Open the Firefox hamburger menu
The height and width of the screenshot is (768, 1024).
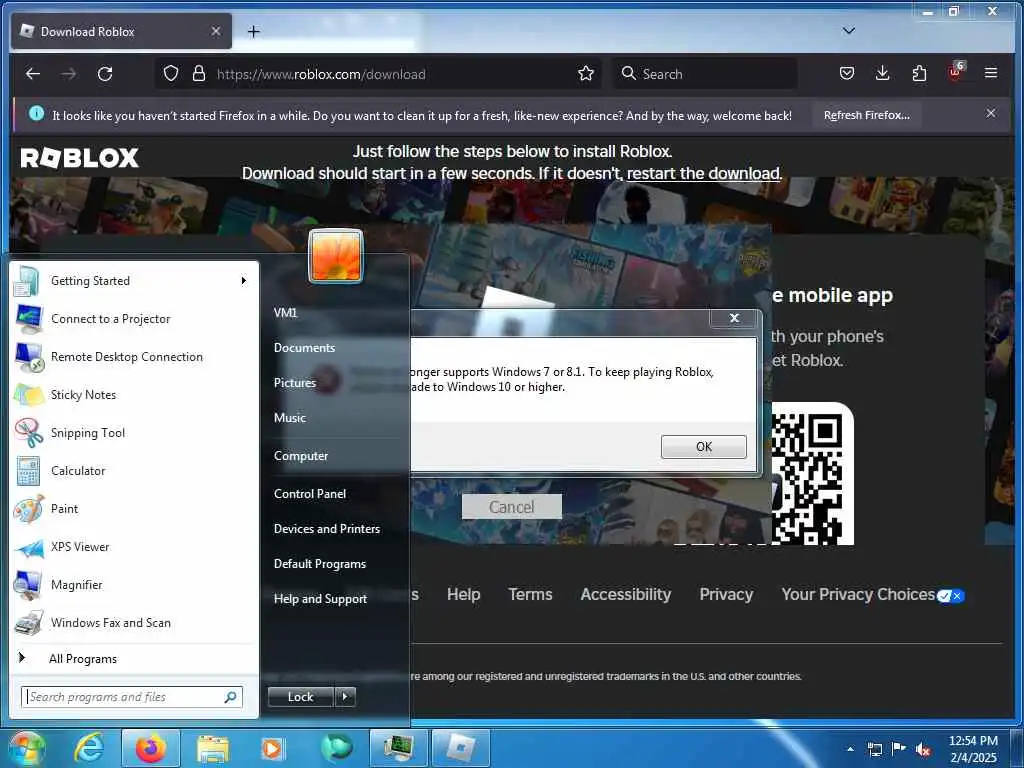[991, 73]
